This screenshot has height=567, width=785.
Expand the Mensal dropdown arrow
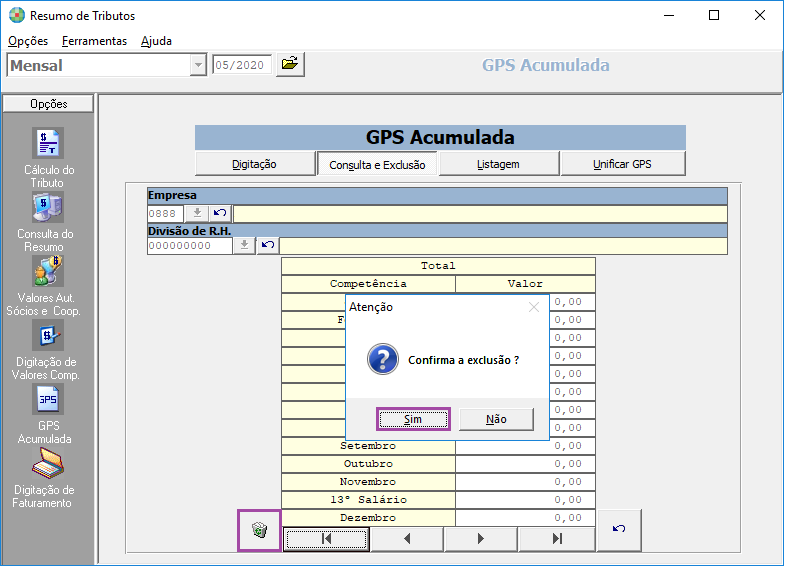coord(199,65)
